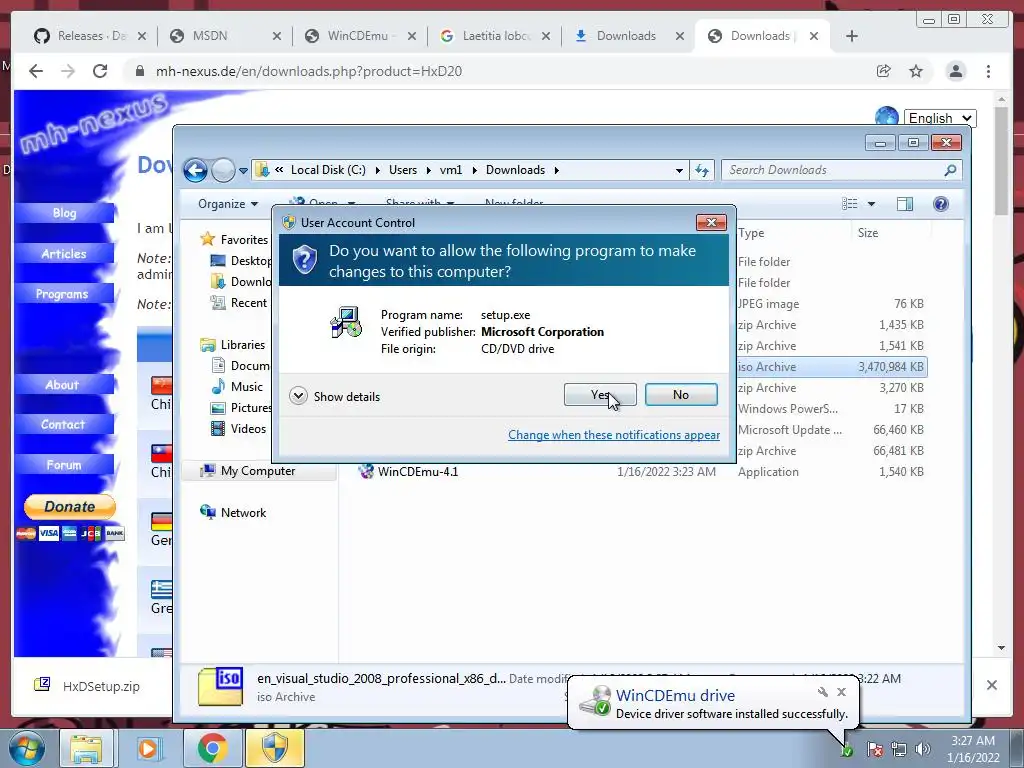Click the Chrome address bar URL
The height and width of the screenshot is (768, 1024).
(x=308, y=71)
